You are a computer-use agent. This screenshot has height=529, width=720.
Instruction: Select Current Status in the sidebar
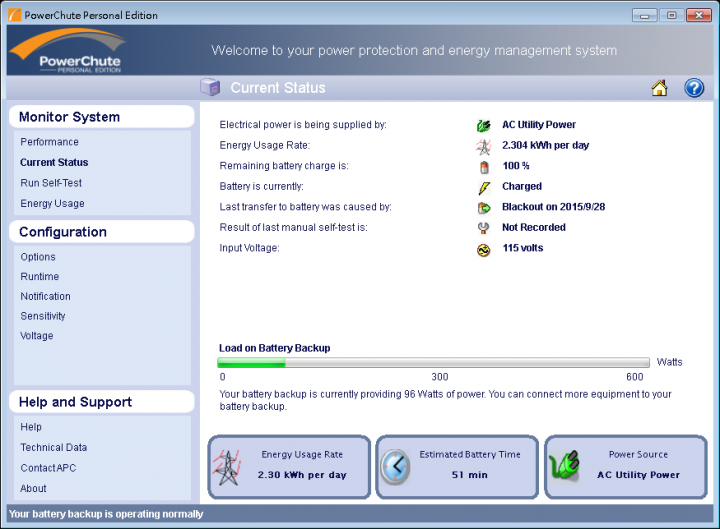click(54, 163)
